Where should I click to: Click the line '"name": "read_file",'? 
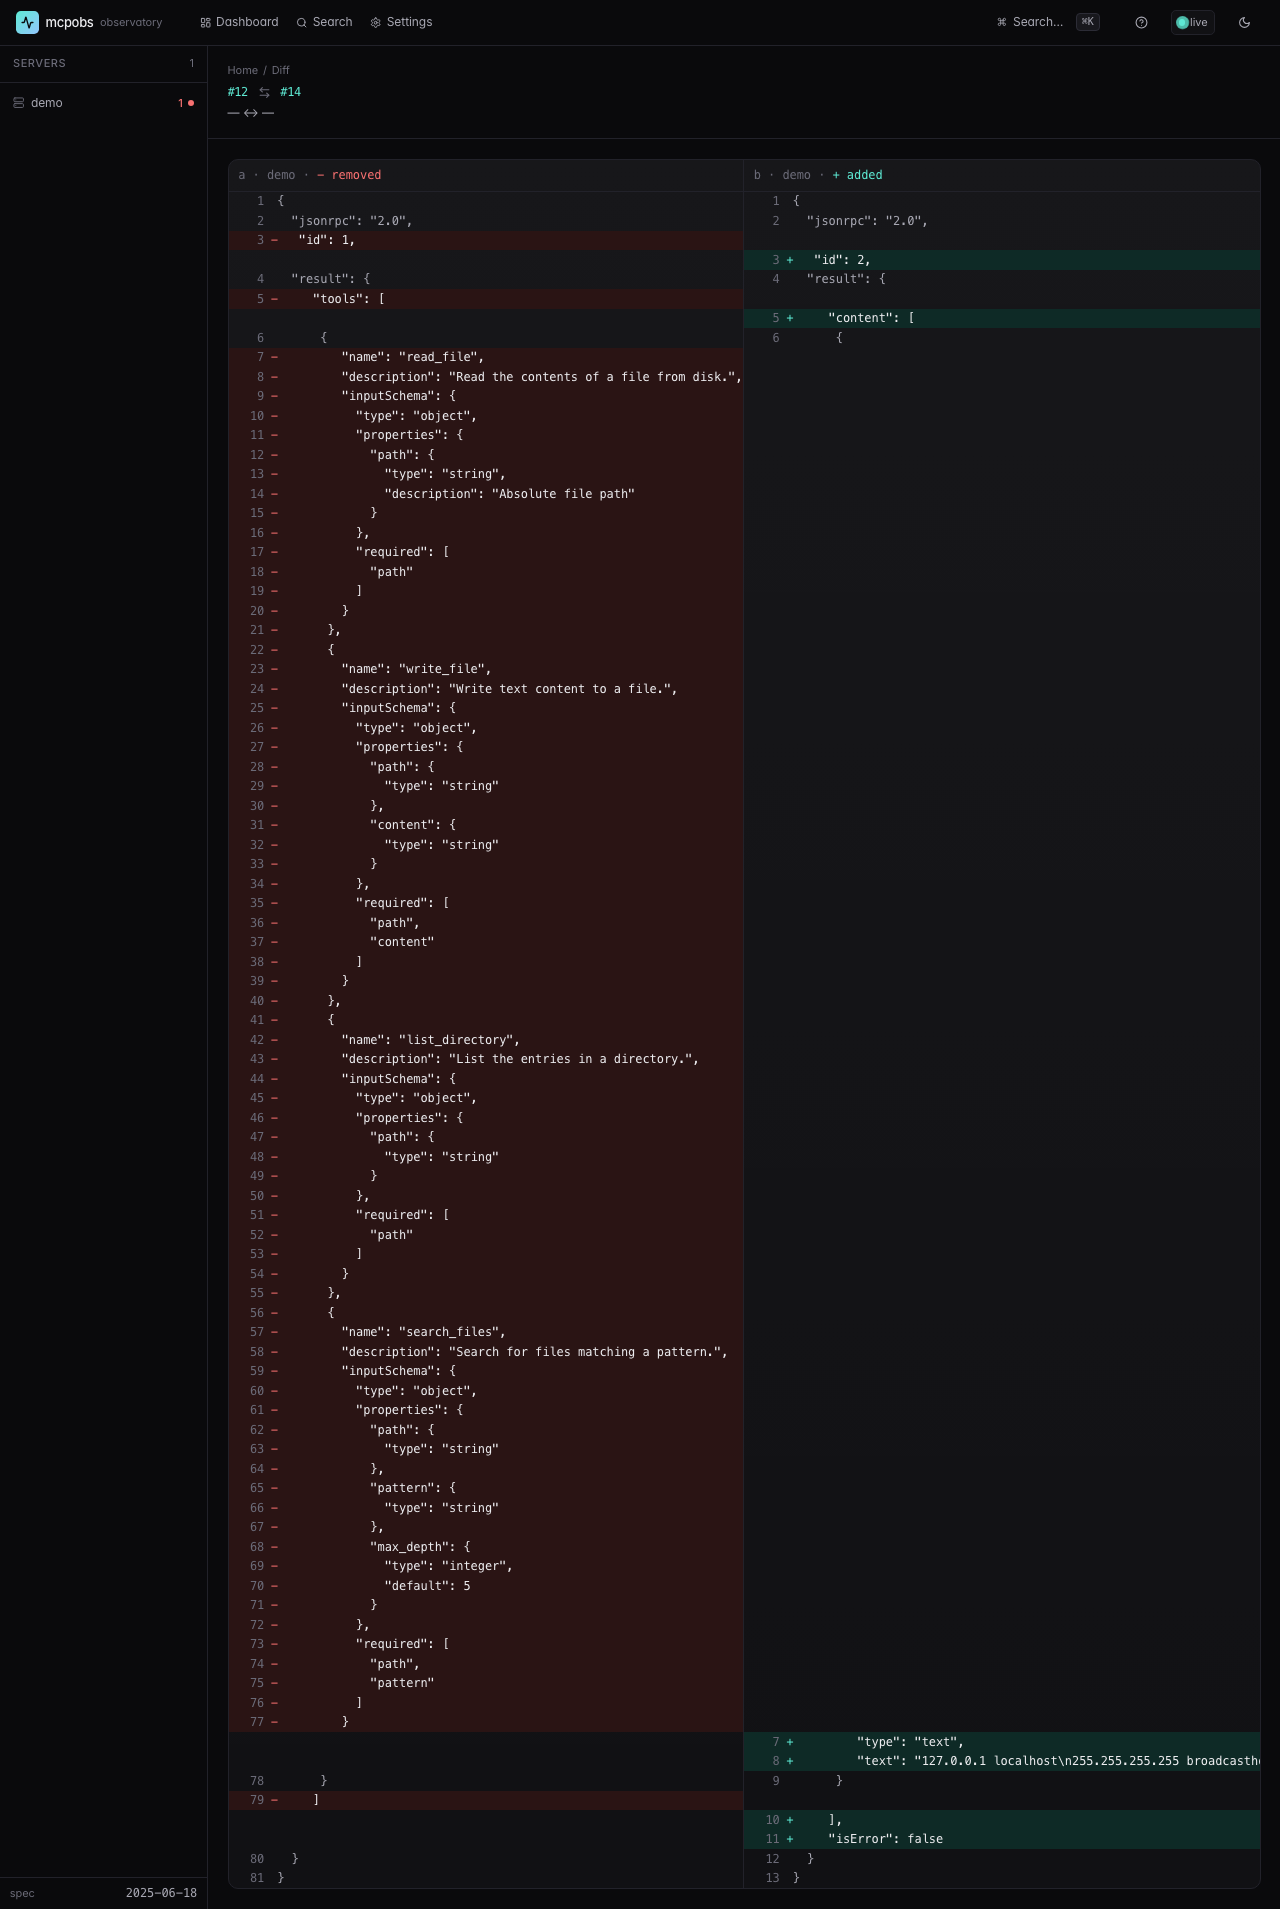tap(486, 357)
